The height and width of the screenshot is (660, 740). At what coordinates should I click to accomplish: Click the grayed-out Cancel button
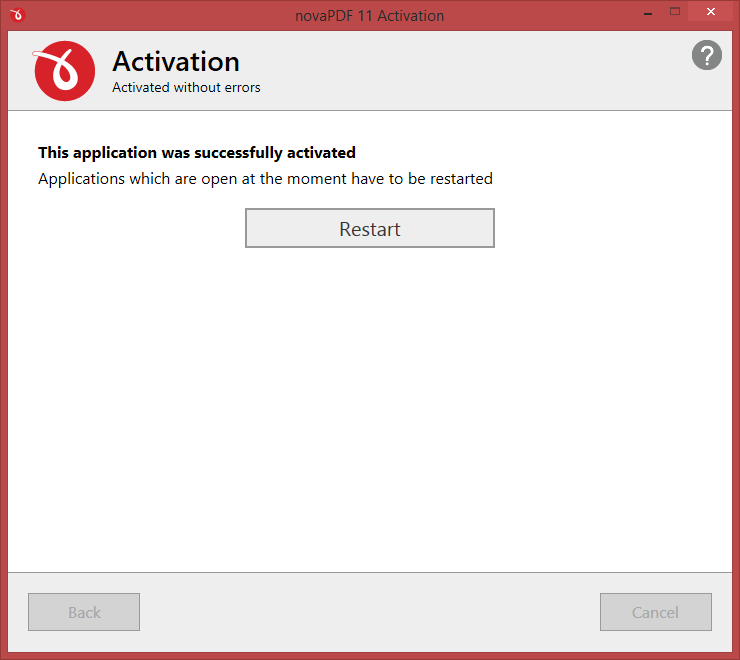(x=656, y=612)
